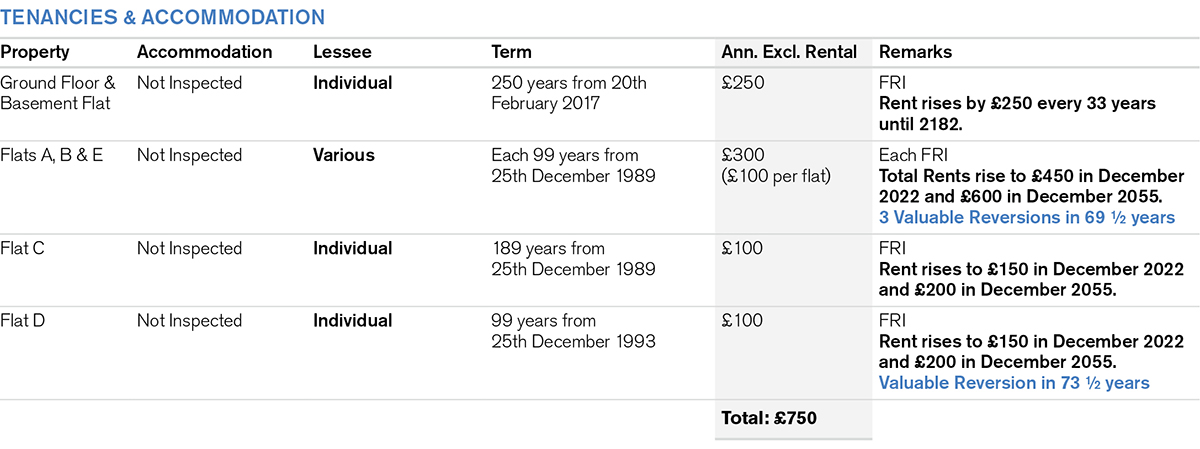Click the Property column header

tap(35, 52)
